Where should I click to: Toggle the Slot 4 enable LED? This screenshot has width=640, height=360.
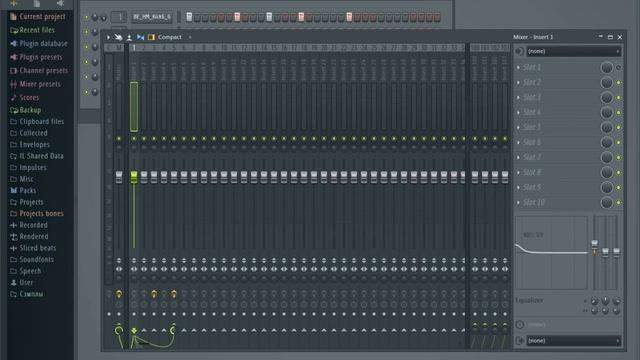(x=618, y=113)
